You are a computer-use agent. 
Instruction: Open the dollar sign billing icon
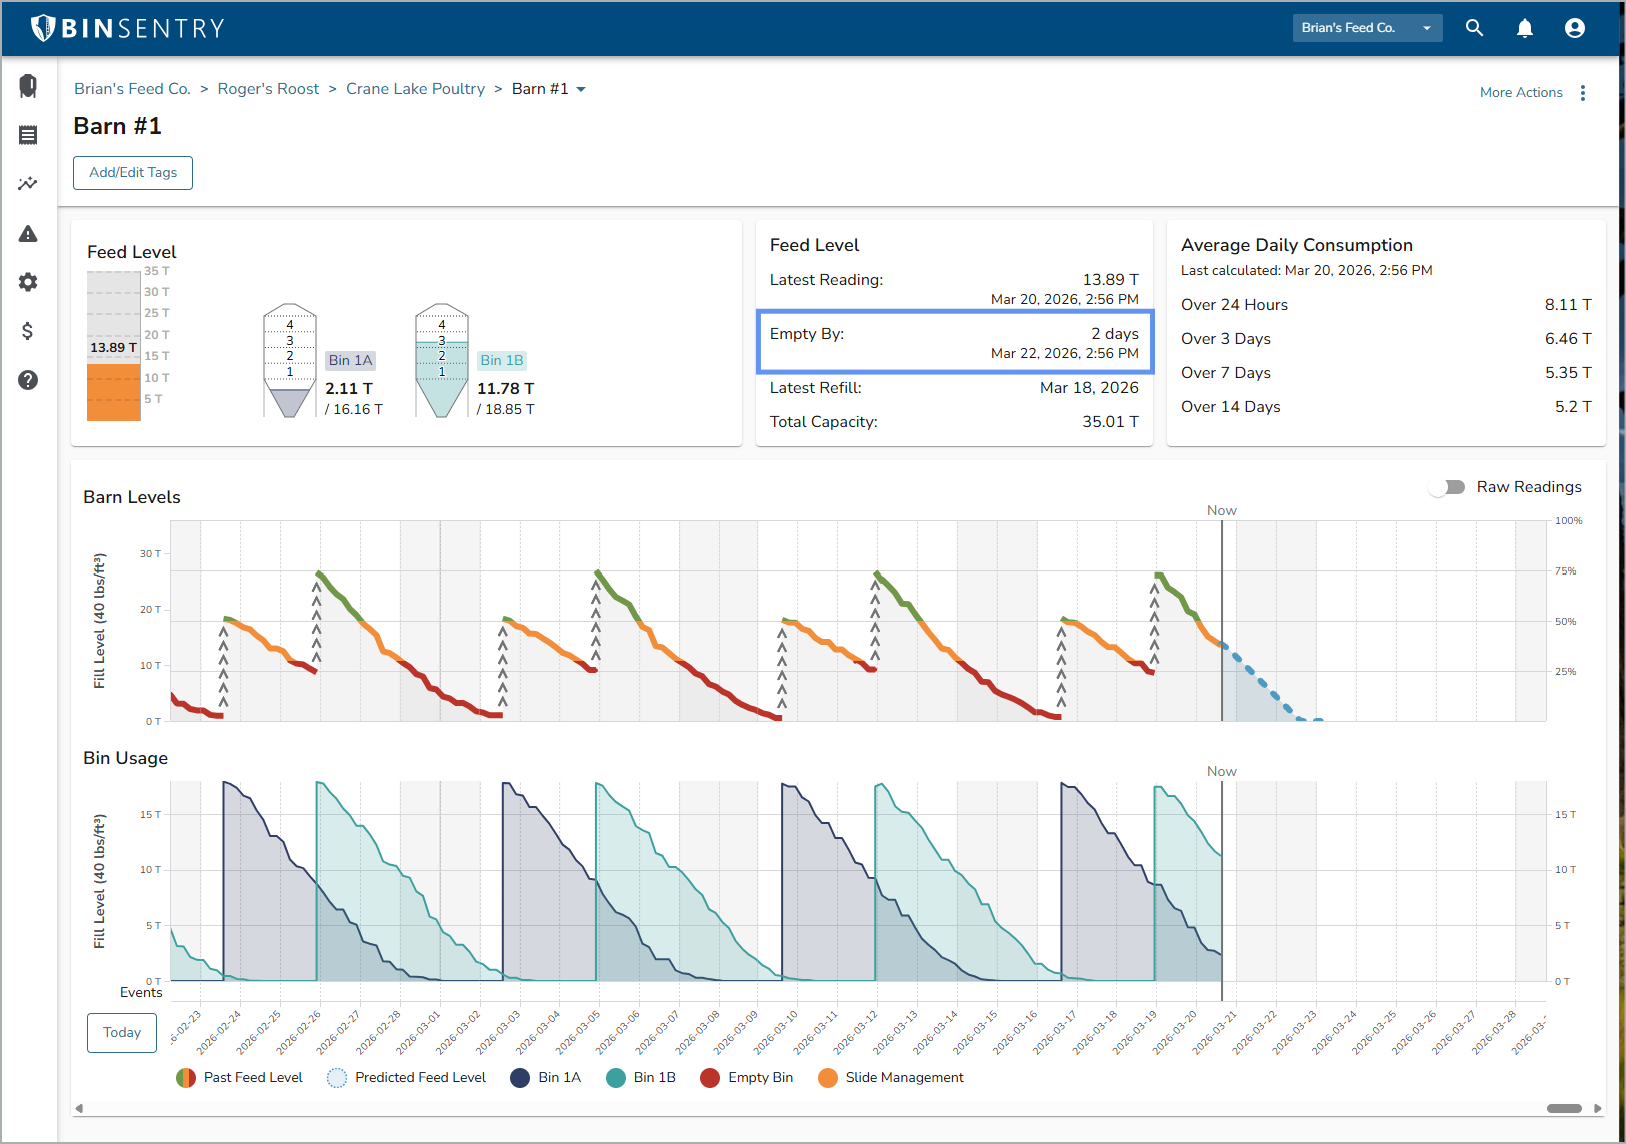28,331
